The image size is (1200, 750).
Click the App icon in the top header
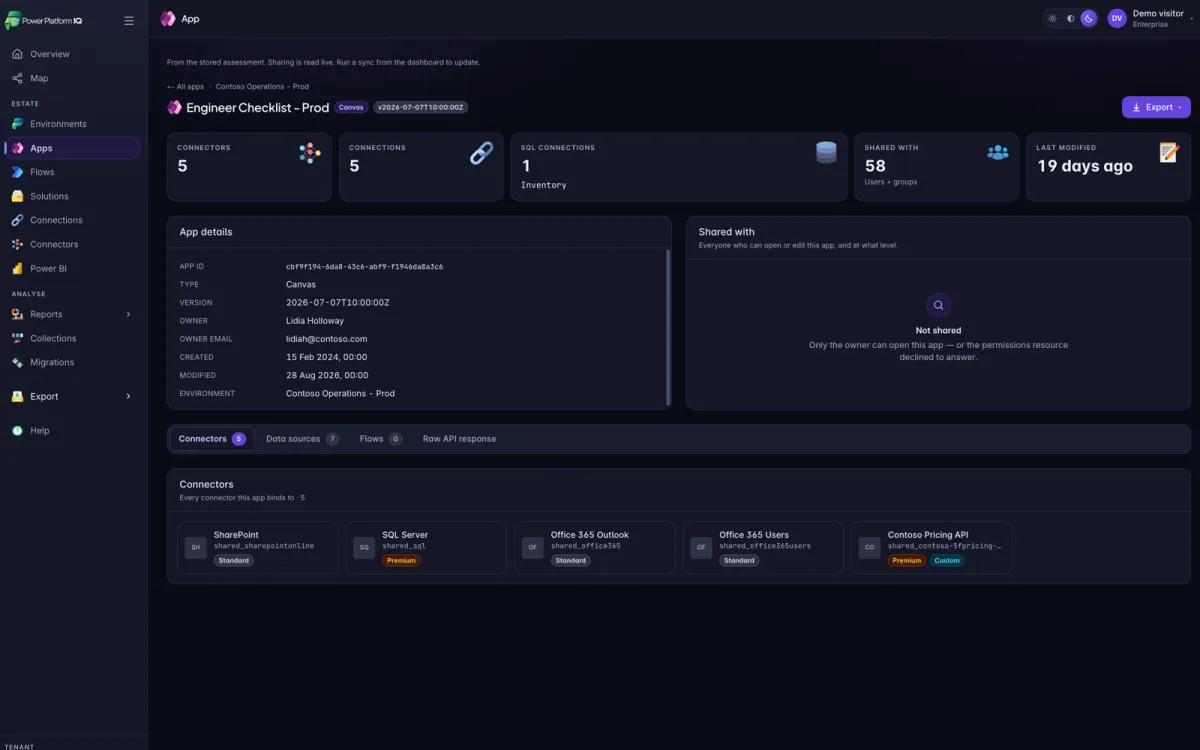[x=168, y=18]
